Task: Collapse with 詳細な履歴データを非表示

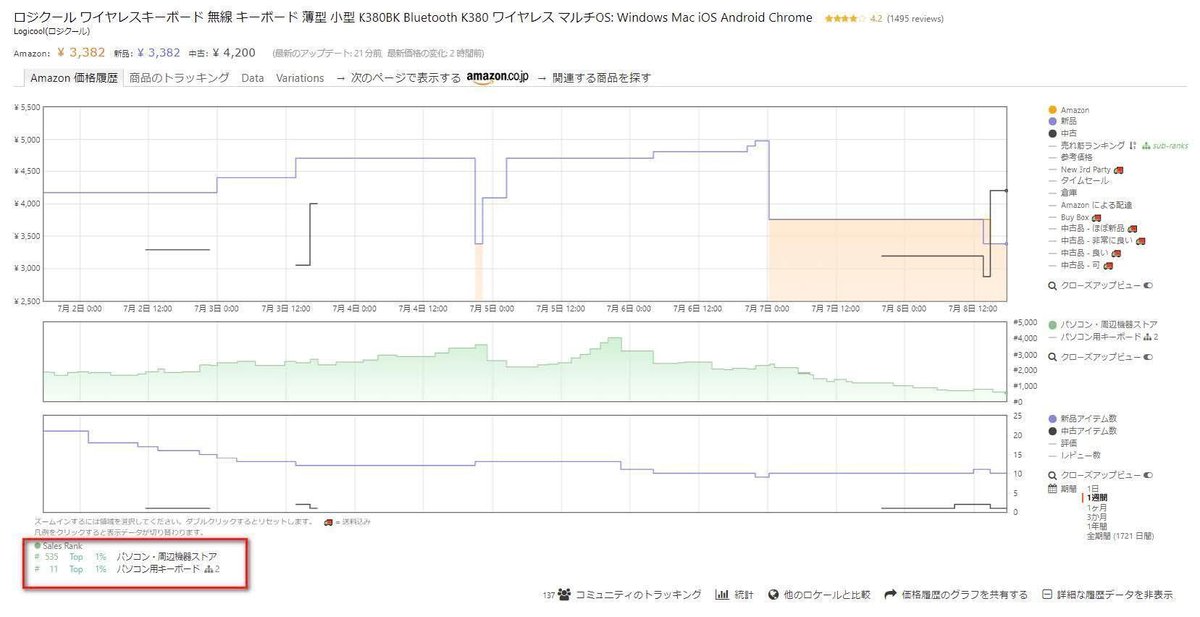Action: 1108,594
